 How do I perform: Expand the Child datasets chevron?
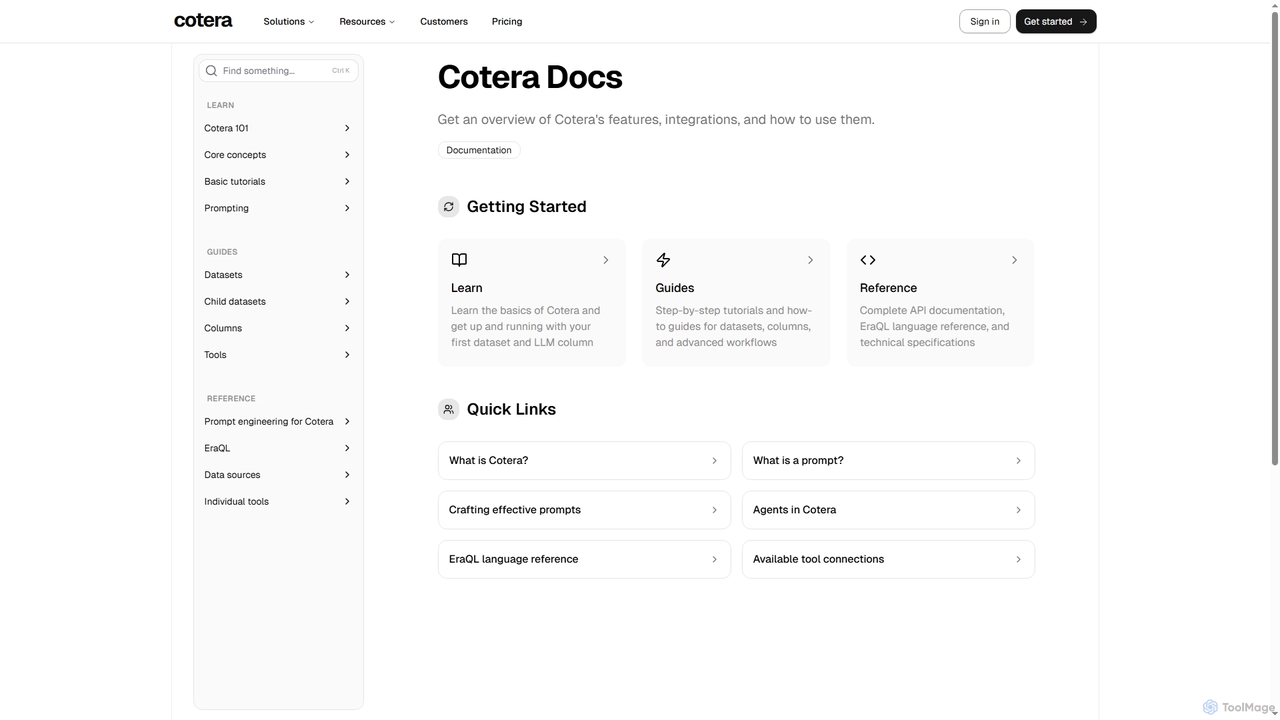pos(347,302)
